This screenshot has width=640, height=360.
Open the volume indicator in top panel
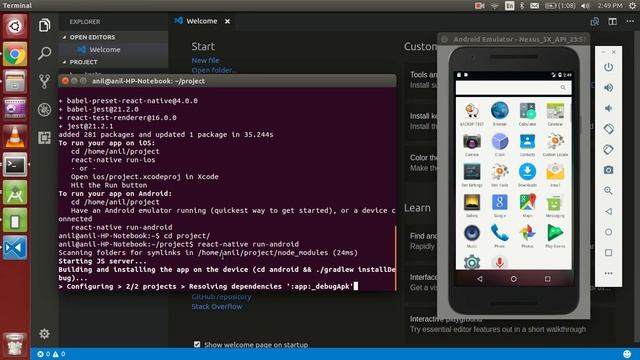585,5
